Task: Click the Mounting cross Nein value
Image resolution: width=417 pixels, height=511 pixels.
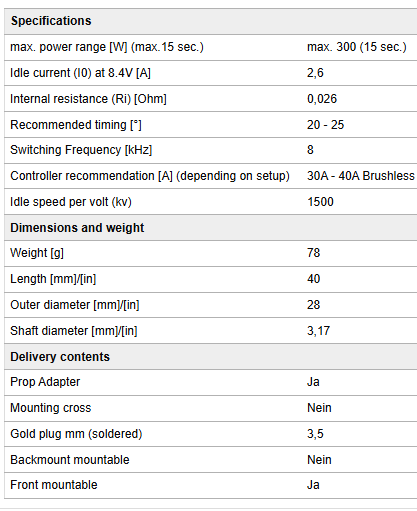Action: point(319,408)
